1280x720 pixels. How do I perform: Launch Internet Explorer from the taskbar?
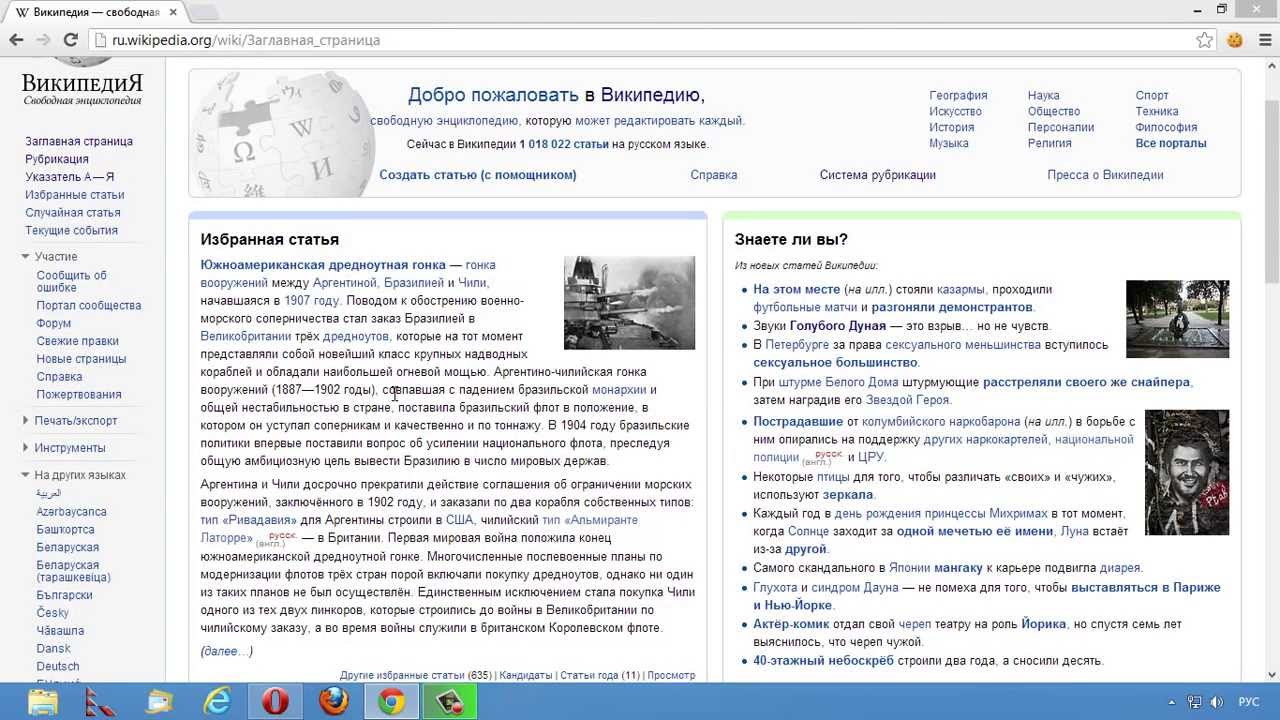click(217, 701)
